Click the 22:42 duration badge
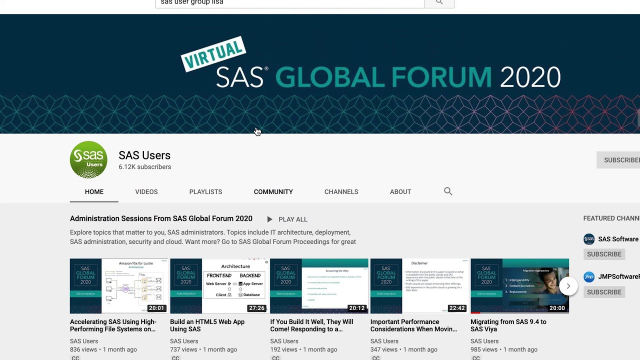This screenshot has width=640, height=360. click(457, 308)
